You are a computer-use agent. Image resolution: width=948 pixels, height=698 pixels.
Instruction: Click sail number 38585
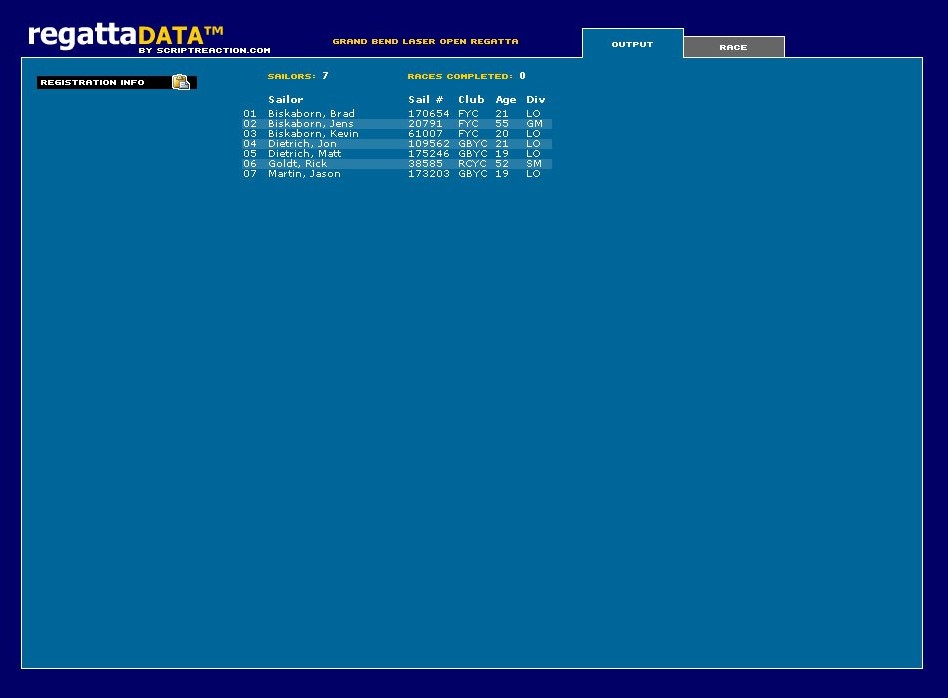click(425, 163)
